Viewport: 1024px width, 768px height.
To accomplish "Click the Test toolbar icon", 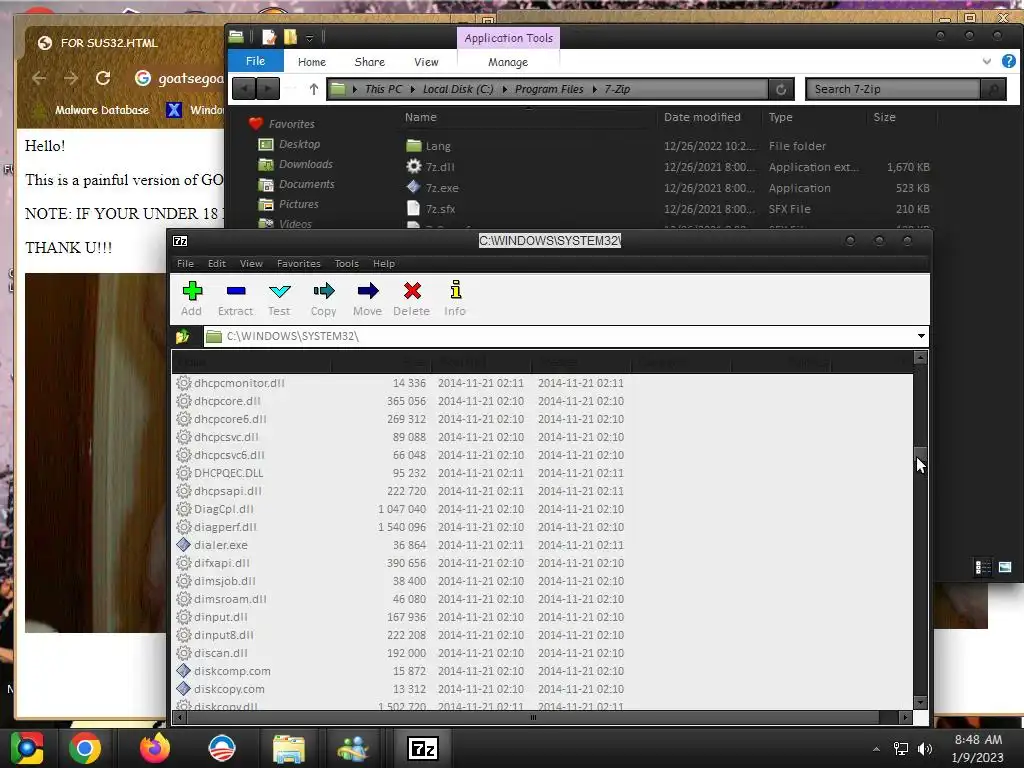I will coord(280,299).
